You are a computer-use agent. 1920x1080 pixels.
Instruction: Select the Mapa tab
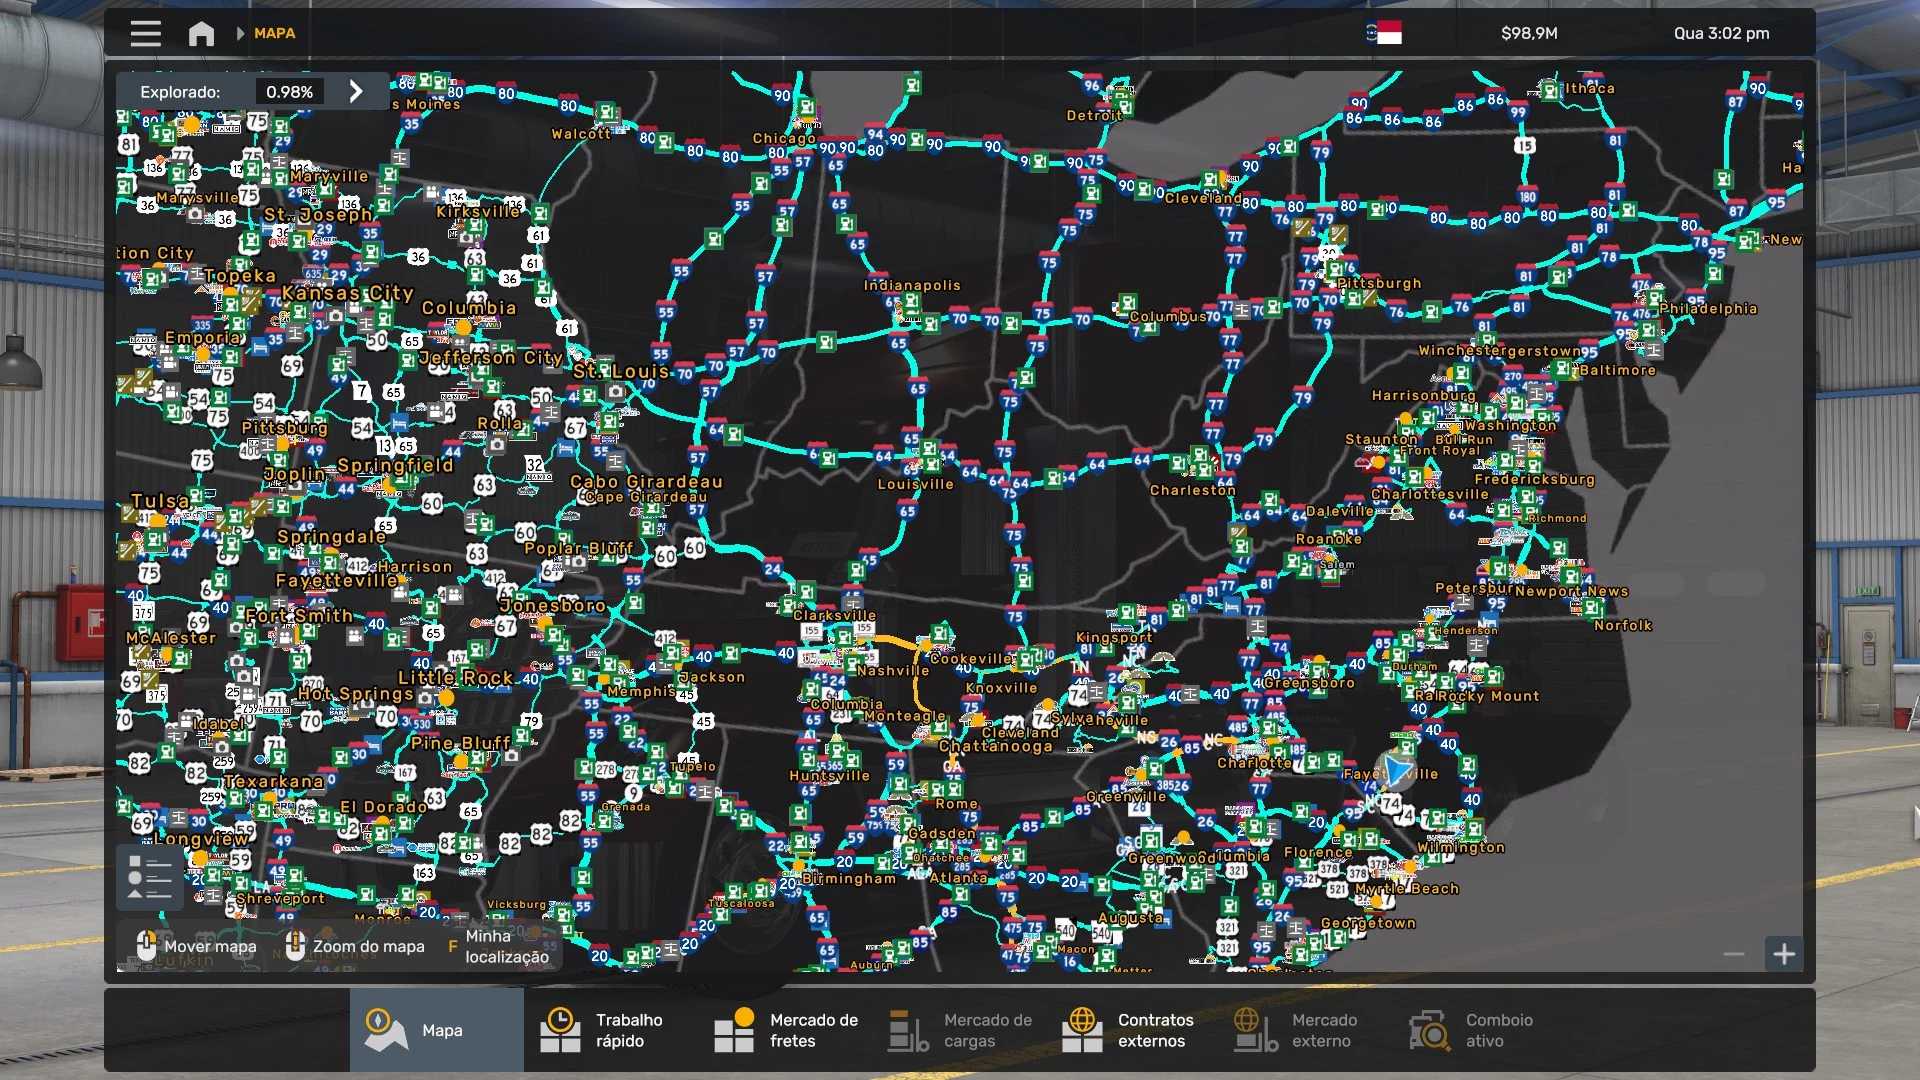click(436, 1030)
